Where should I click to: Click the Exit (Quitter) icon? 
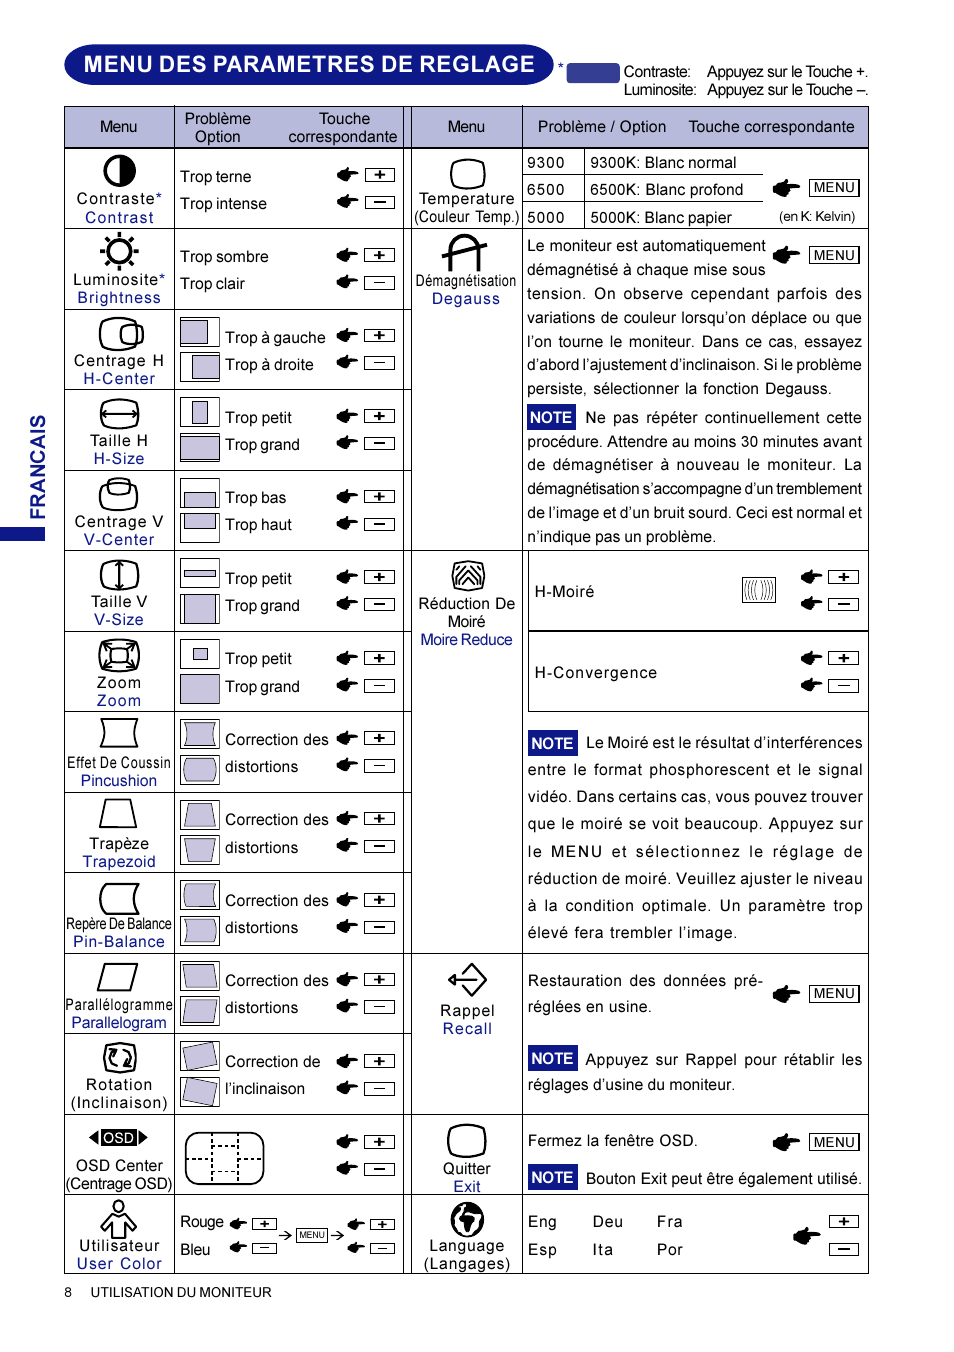point(467,1141)
